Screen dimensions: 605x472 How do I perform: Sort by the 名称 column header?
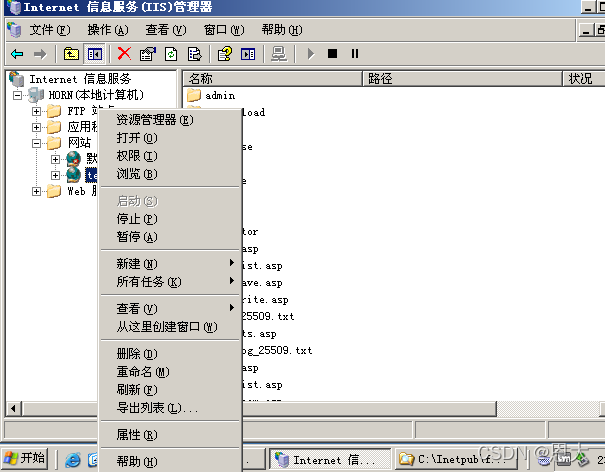(x=272, y=79)
